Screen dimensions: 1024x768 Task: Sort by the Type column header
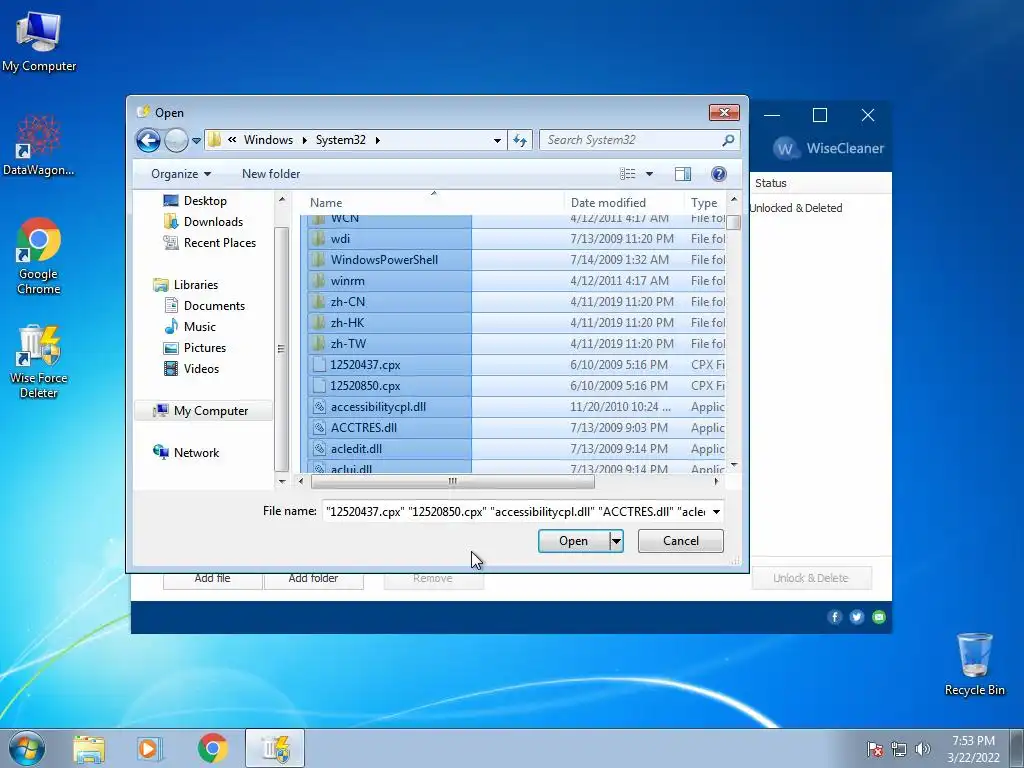coord(705,202)
